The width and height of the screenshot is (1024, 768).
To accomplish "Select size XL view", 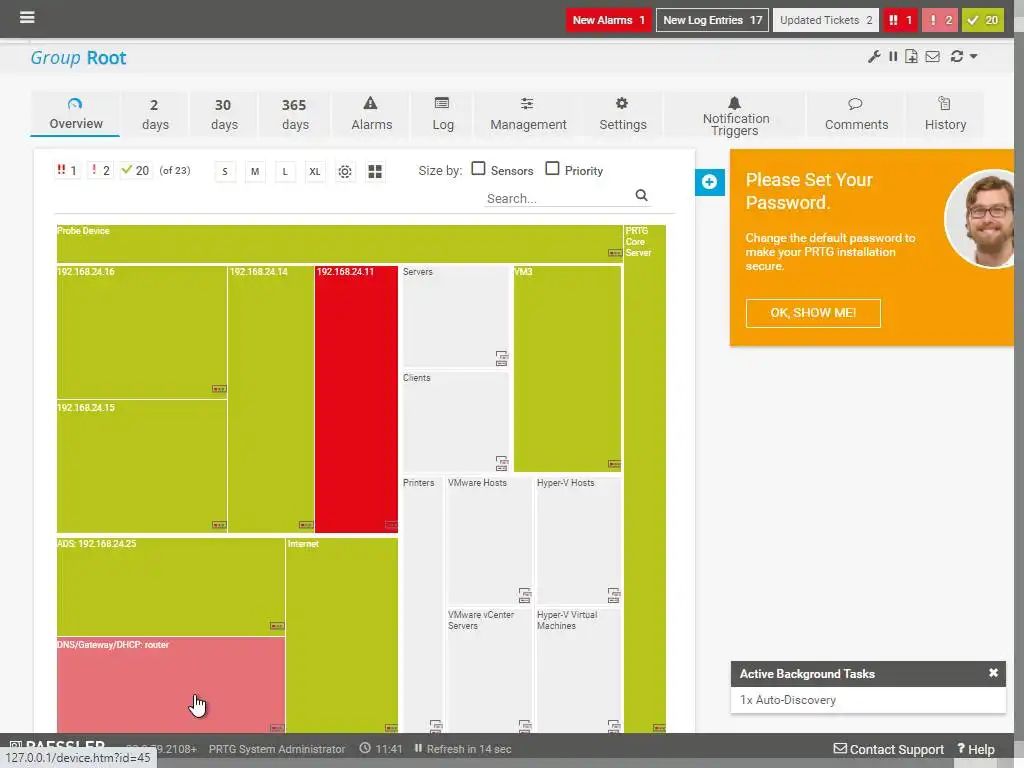I will coord(315,172).
